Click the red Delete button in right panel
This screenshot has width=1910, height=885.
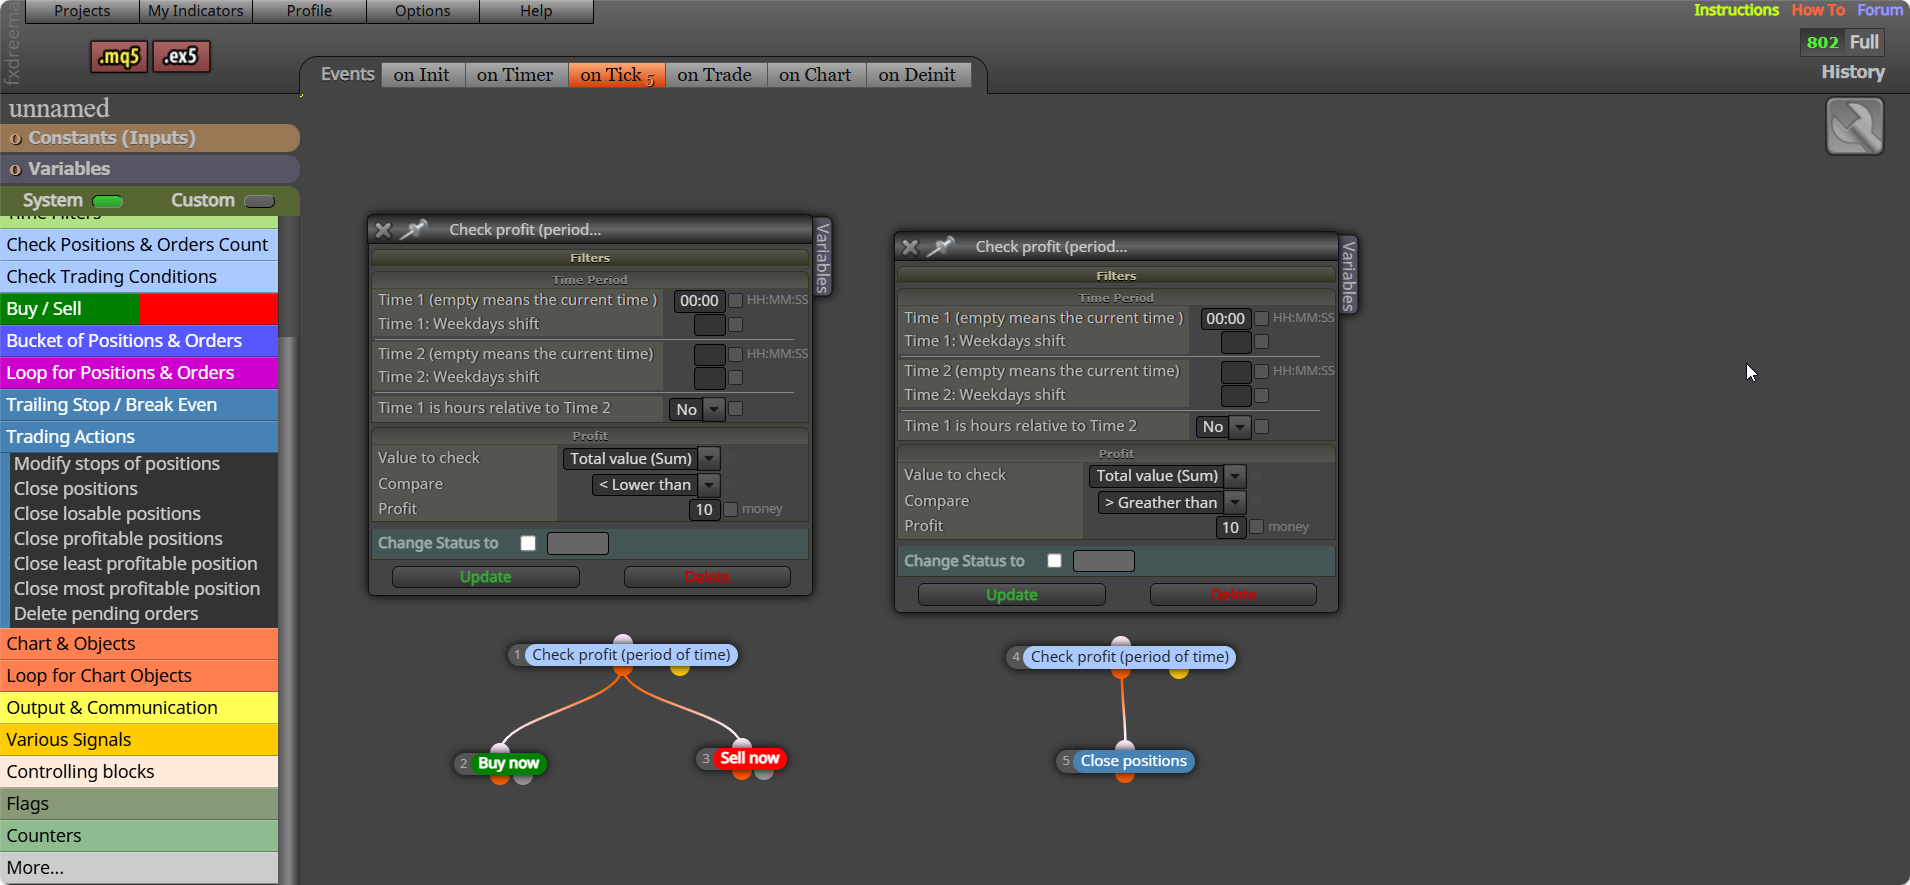[x=1233, y=595]
